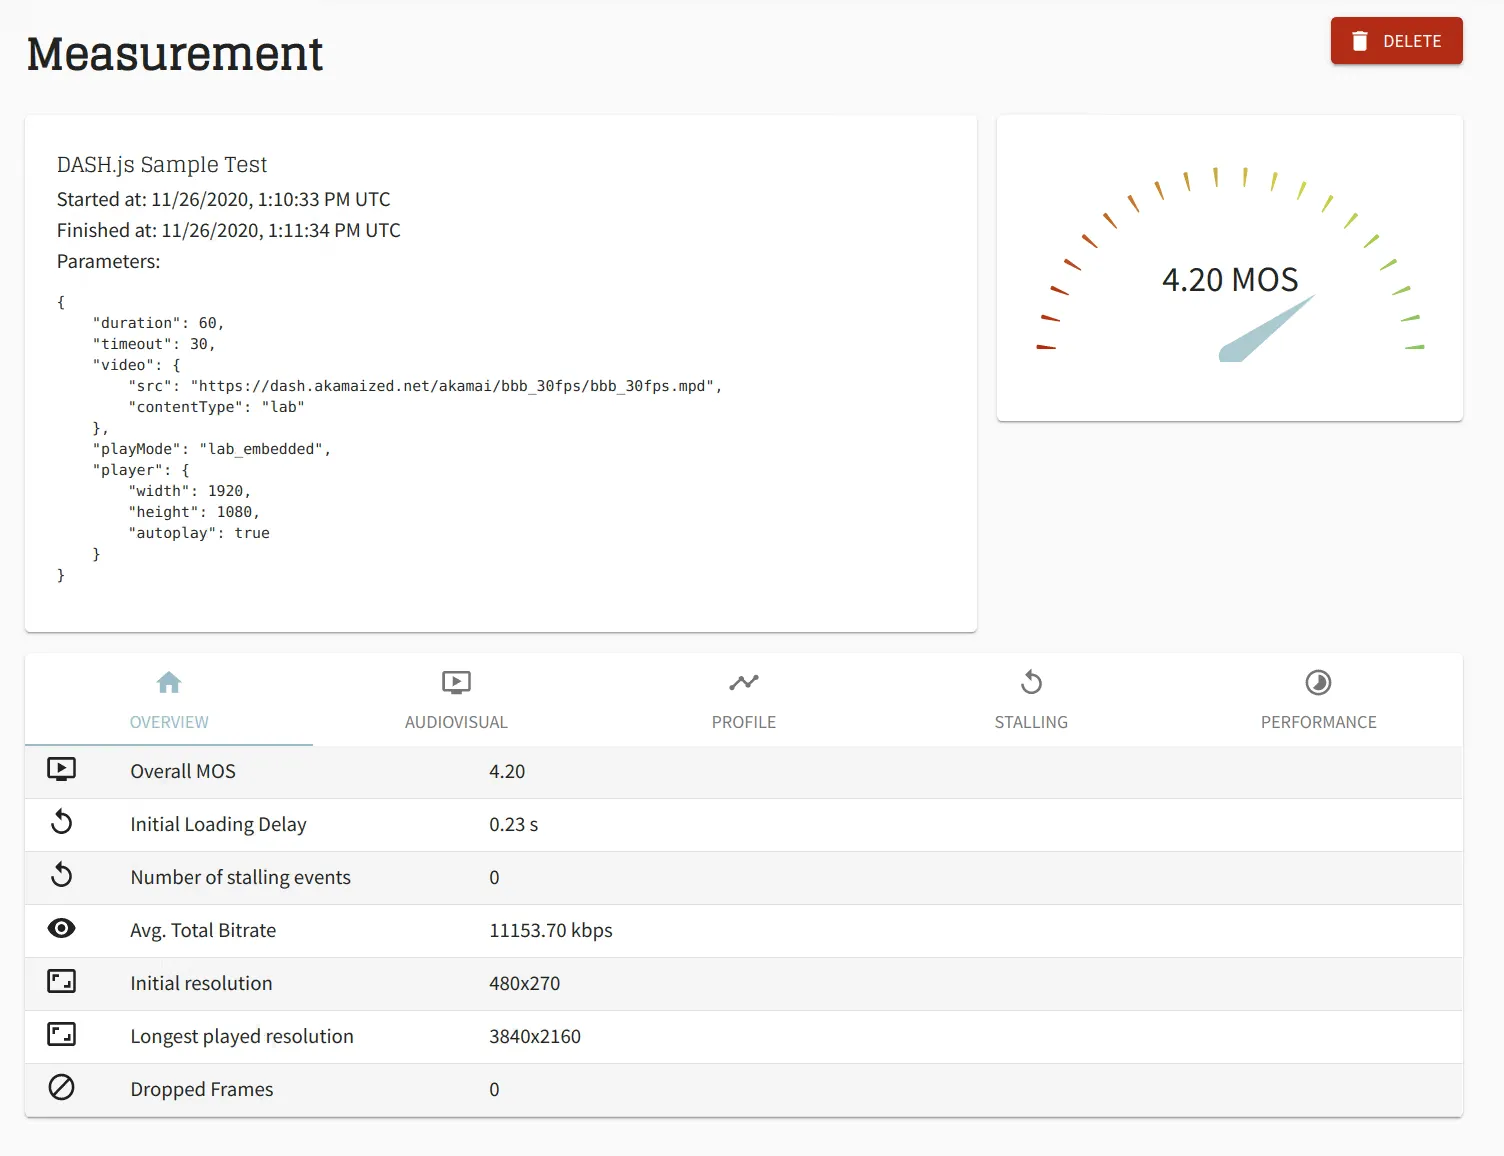Image resolution: width=1504 pixels, height=1156 pixels.
Task: Click the blocked circle icon beside Dropped Frames
Action: pos(61,1087)
